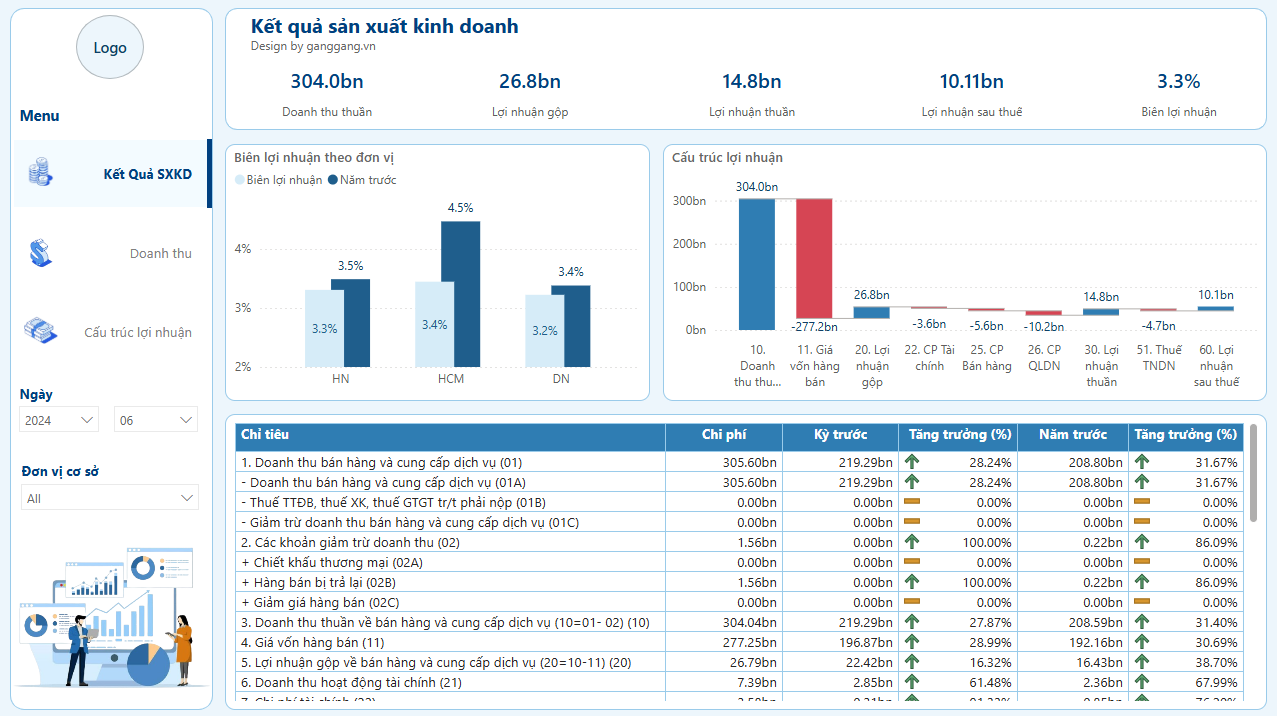Go to Cấu trúc lợi nhuận menu page
The width and height of the screenshot is (1277, 716).
point(138,333)
